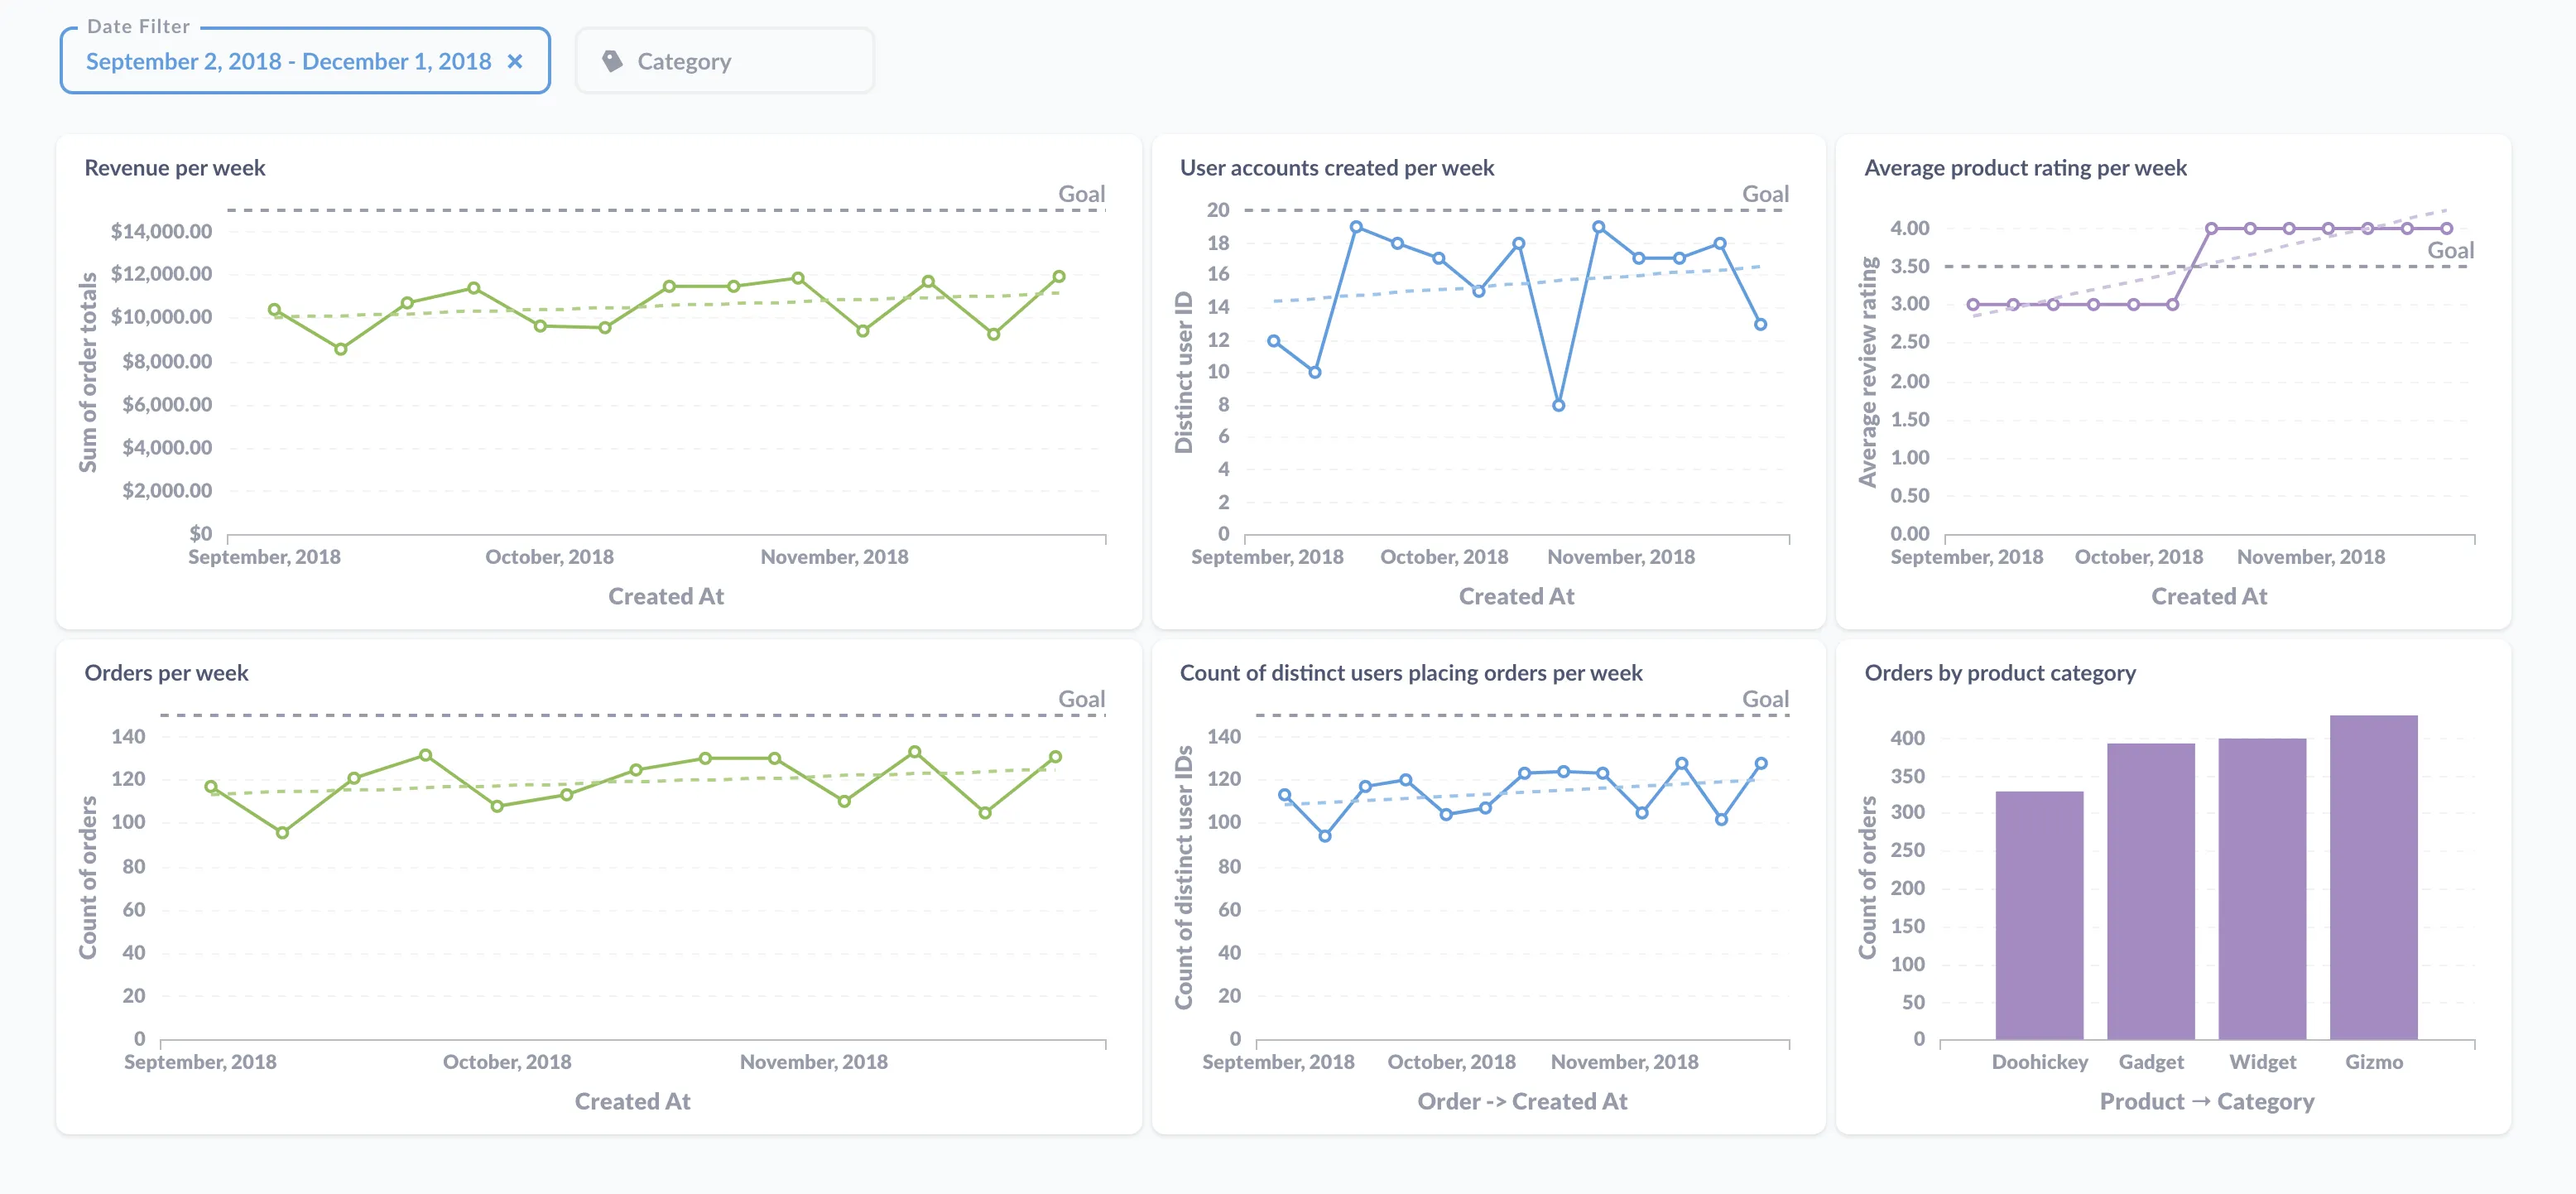Click the tag icon in the Category filter
The image size is (2576, 1194).
(x=614, y=61)
